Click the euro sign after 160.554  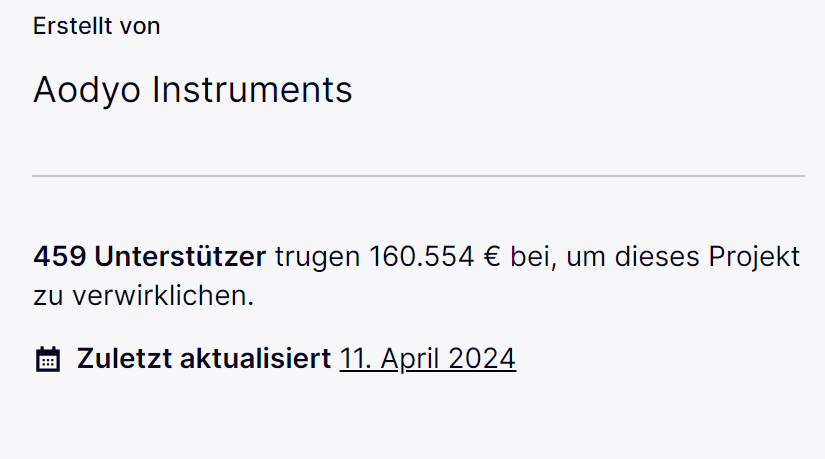pos(492,257)
